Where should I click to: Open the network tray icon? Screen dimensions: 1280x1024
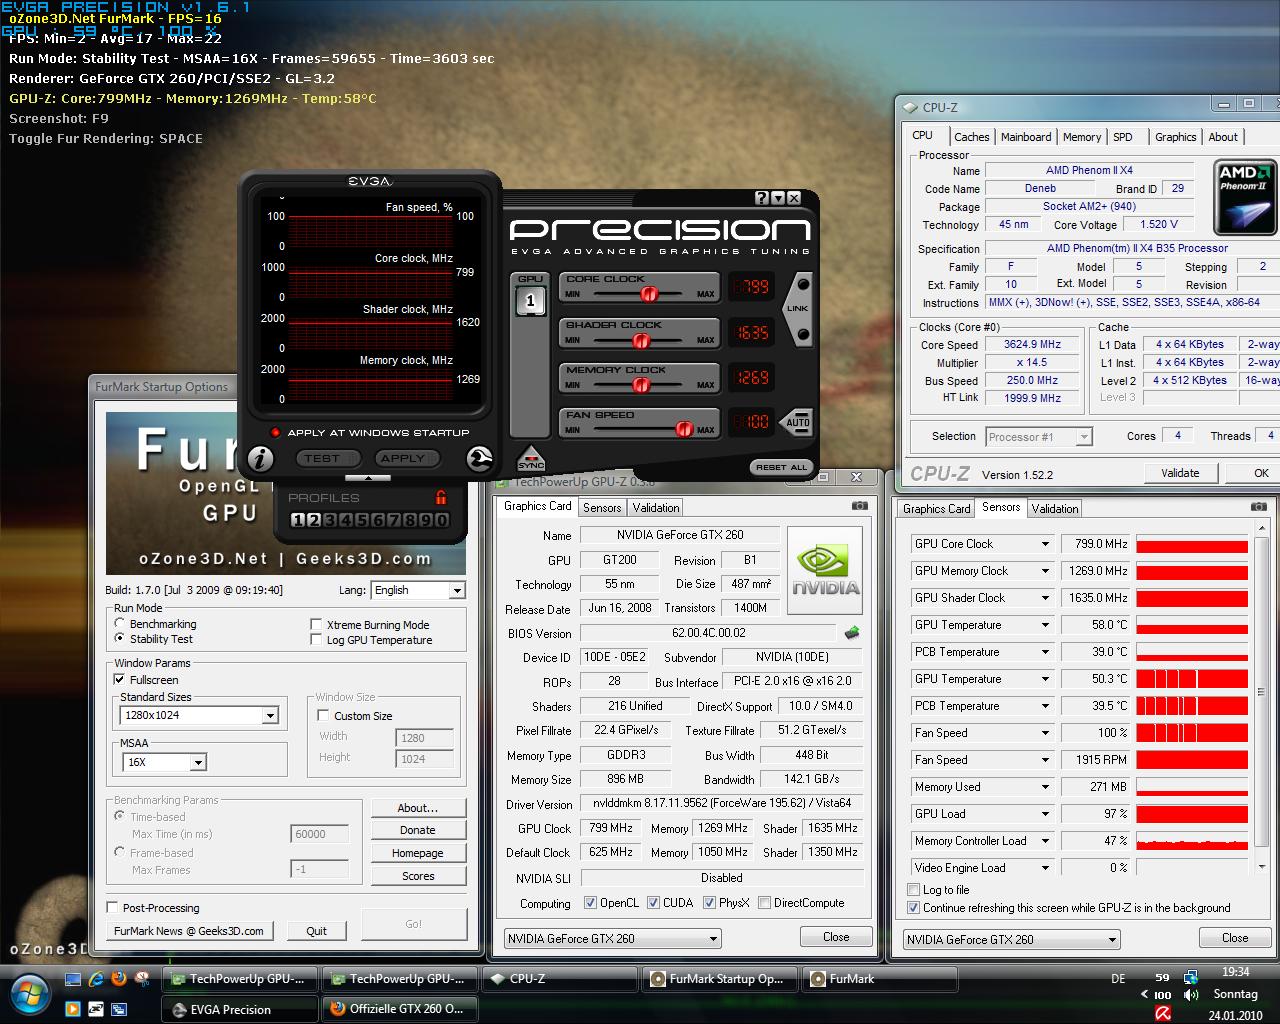coord(1191,977)
